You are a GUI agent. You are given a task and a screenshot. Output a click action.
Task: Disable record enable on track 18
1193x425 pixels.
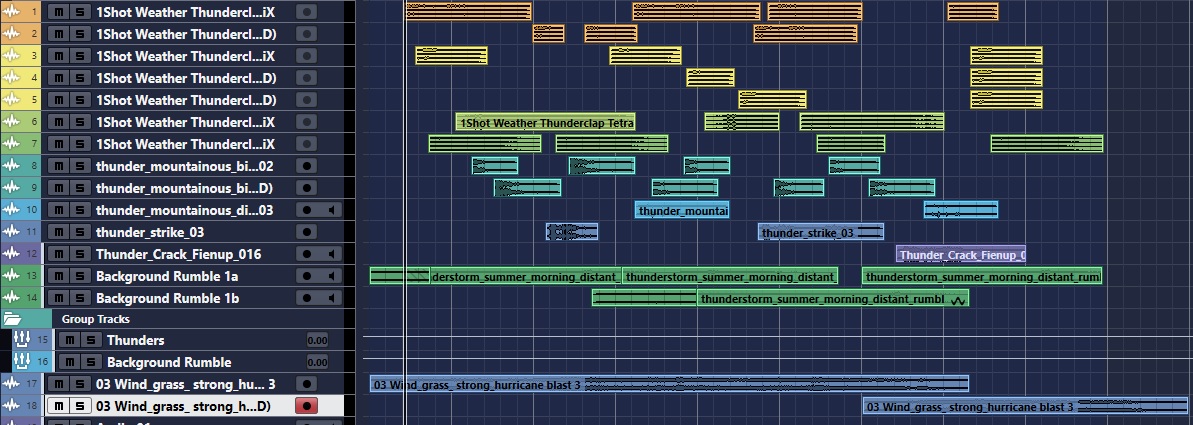pos(308,406)
